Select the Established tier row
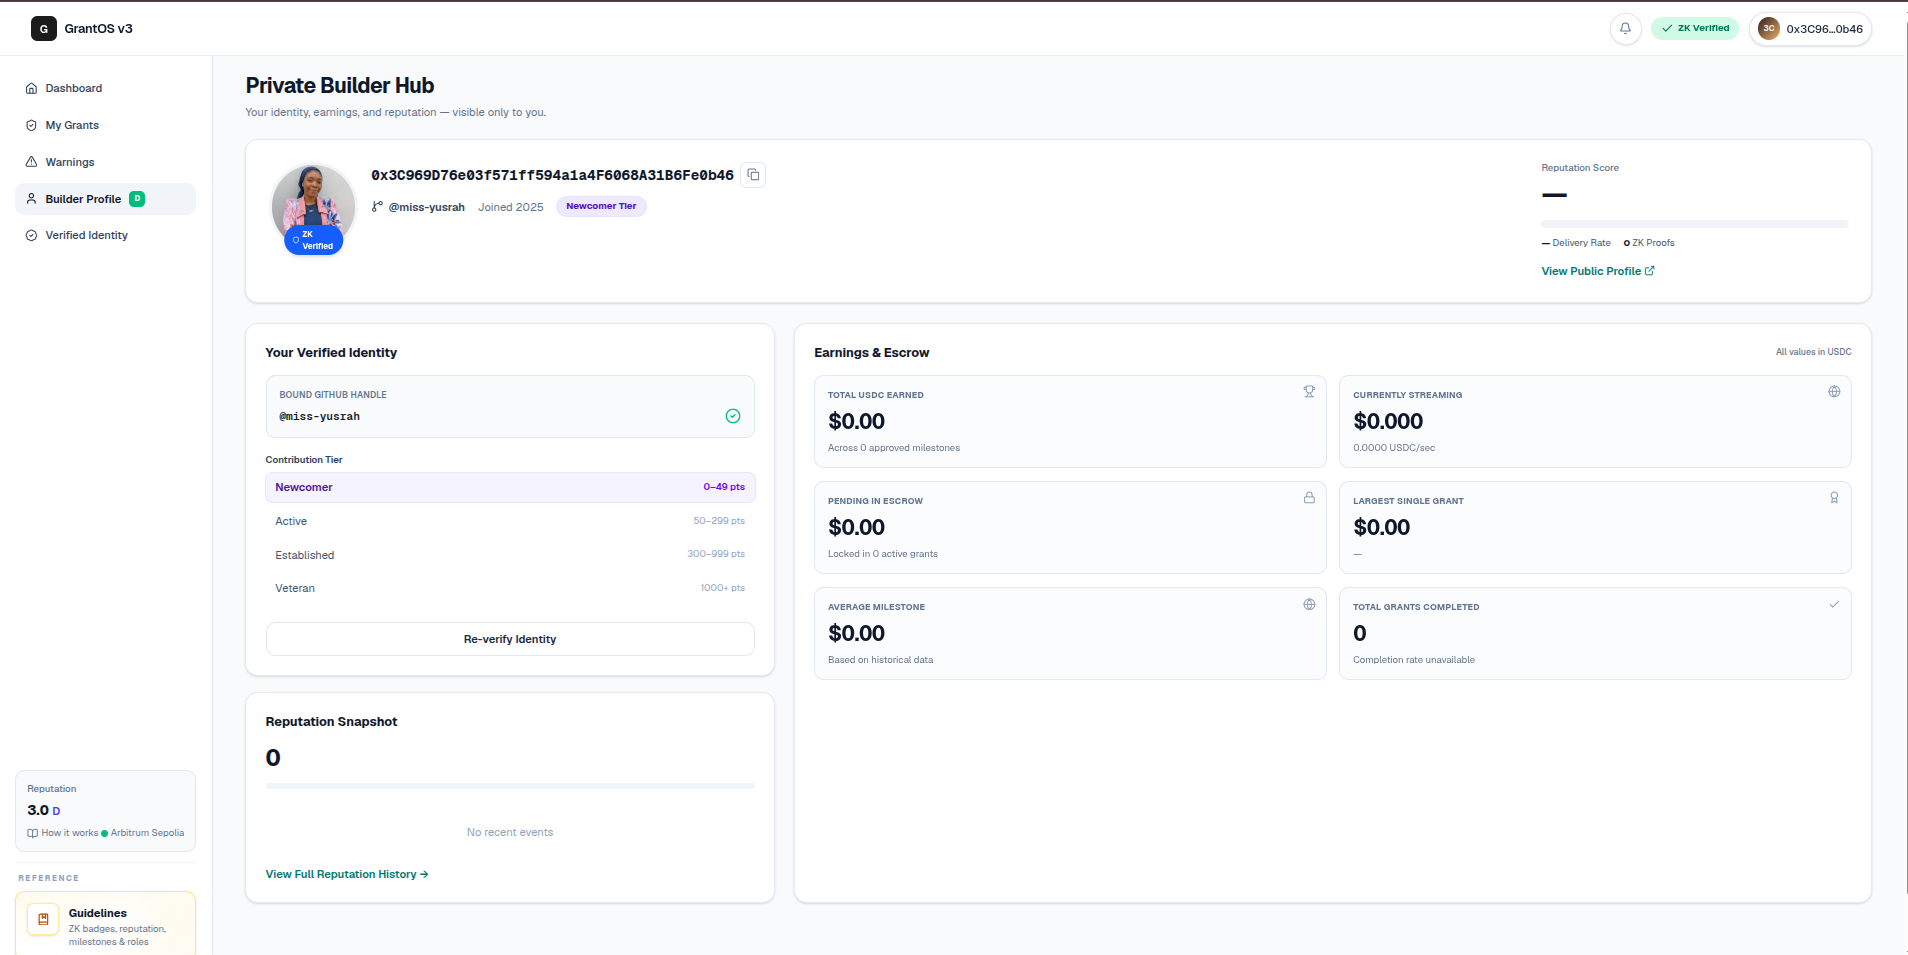Image resolution: width=1908 pixels, height=955 pixels. 510,555
